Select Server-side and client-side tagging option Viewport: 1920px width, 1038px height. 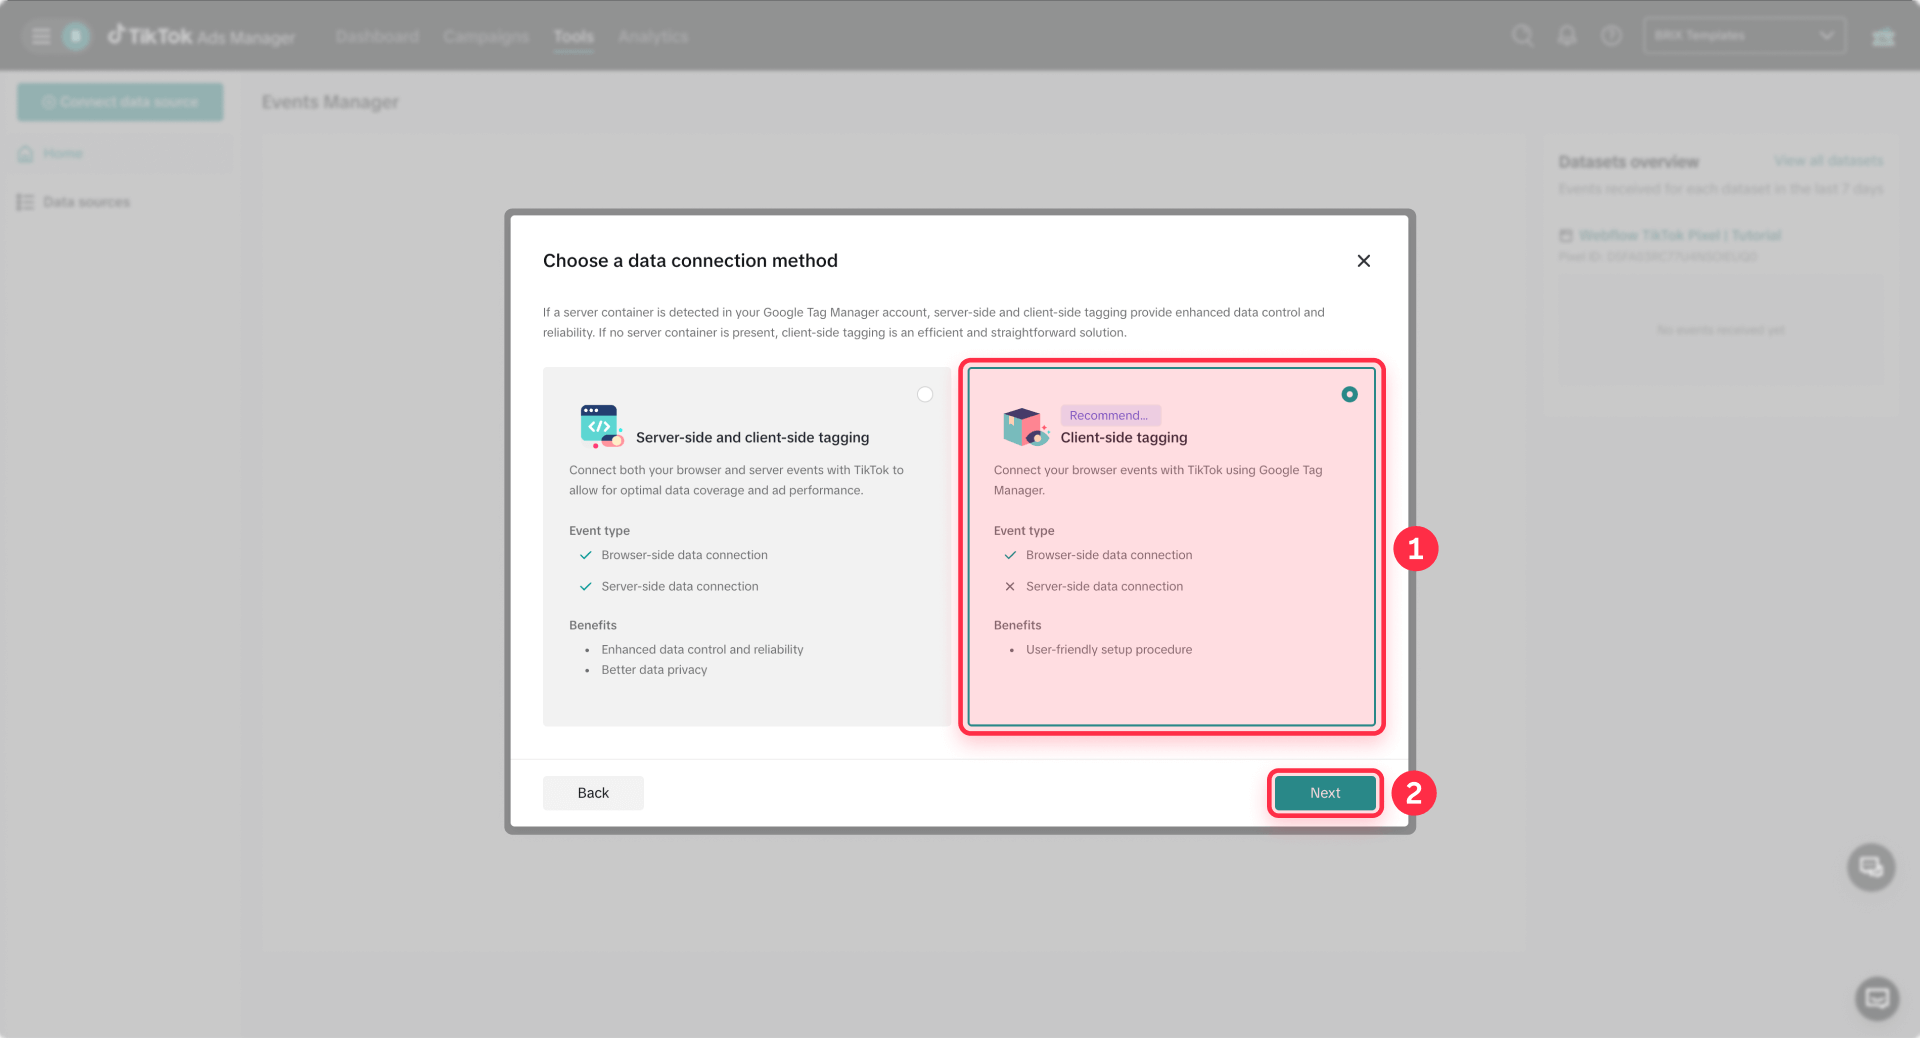(746, 546)
